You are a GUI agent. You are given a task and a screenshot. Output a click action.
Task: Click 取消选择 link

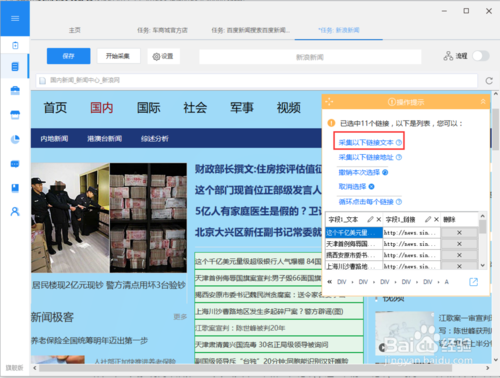pyautogui.click(x=352, y=187)
